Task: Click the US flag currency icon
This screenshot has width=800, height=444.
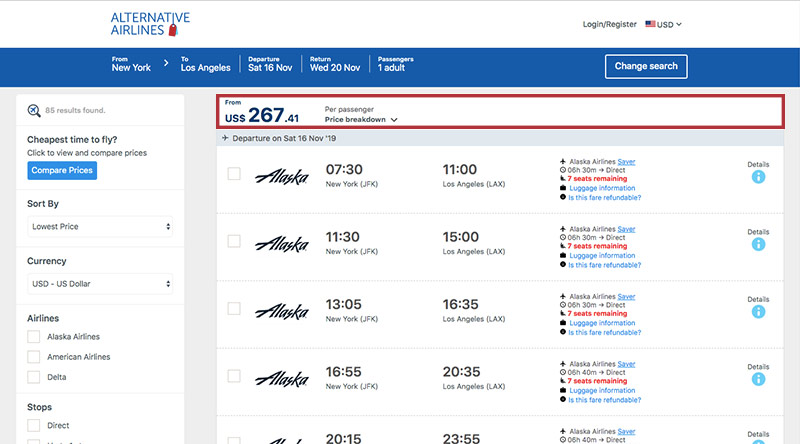Action: (650, 24)
